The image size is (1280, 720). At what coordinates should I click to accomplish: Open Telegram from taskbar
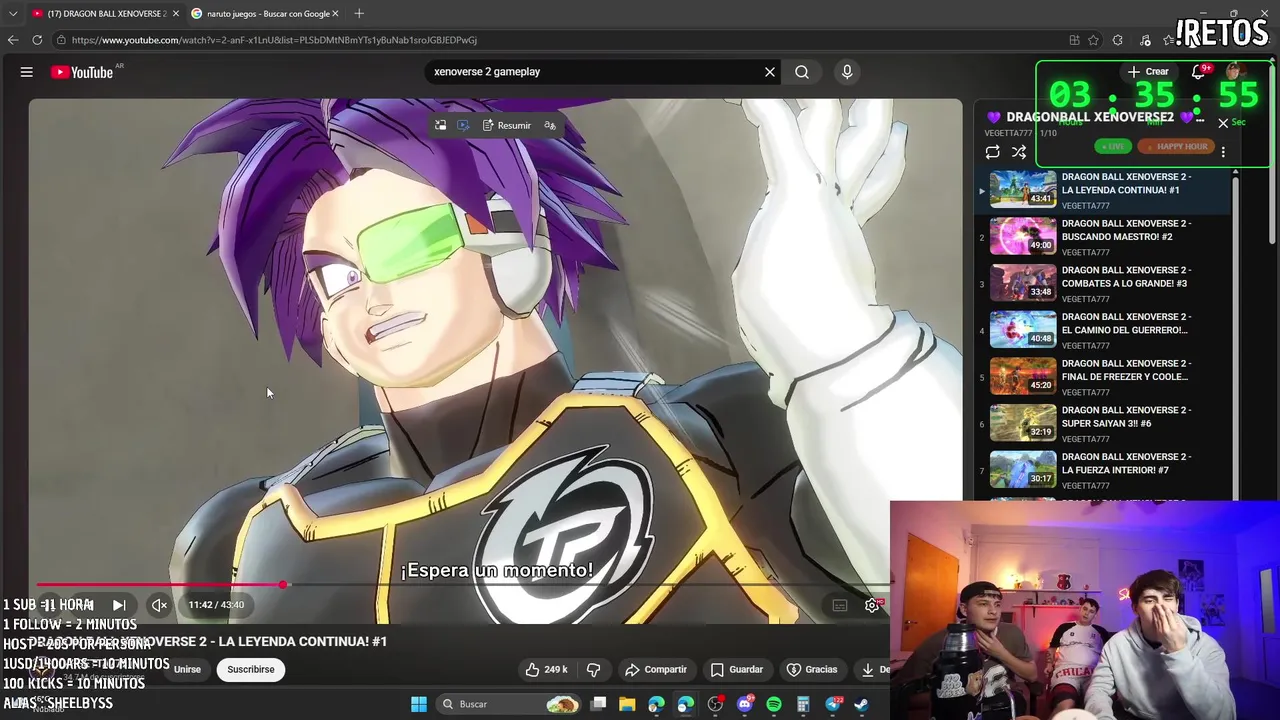point(832,704)
